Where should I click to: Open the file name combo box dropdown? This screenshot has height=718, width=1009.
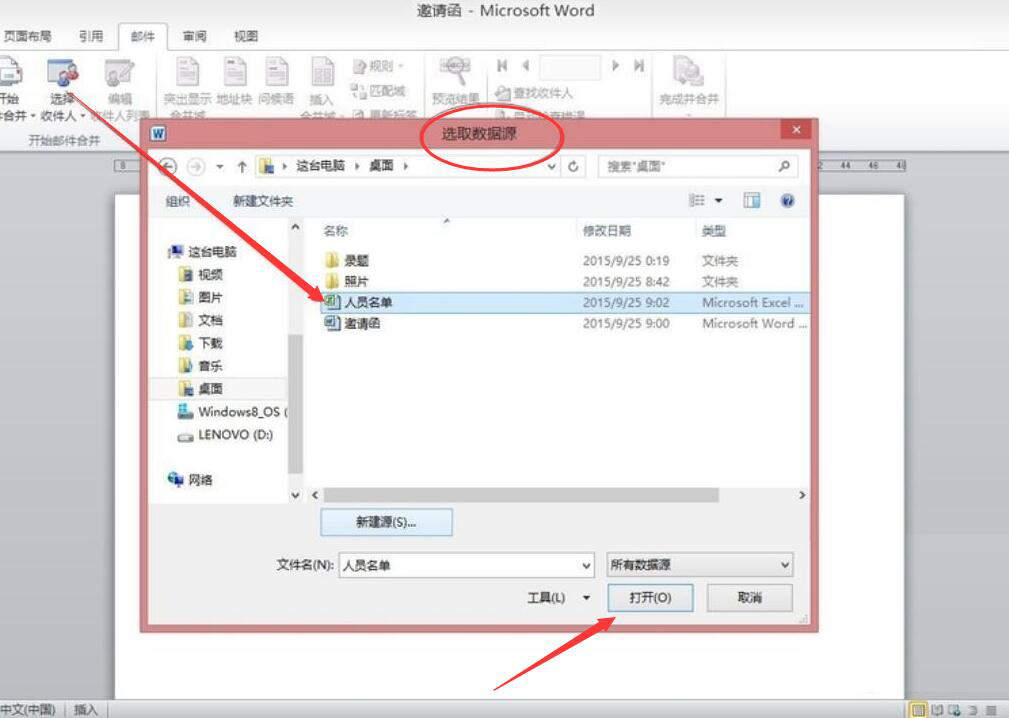tap(586, 566)
